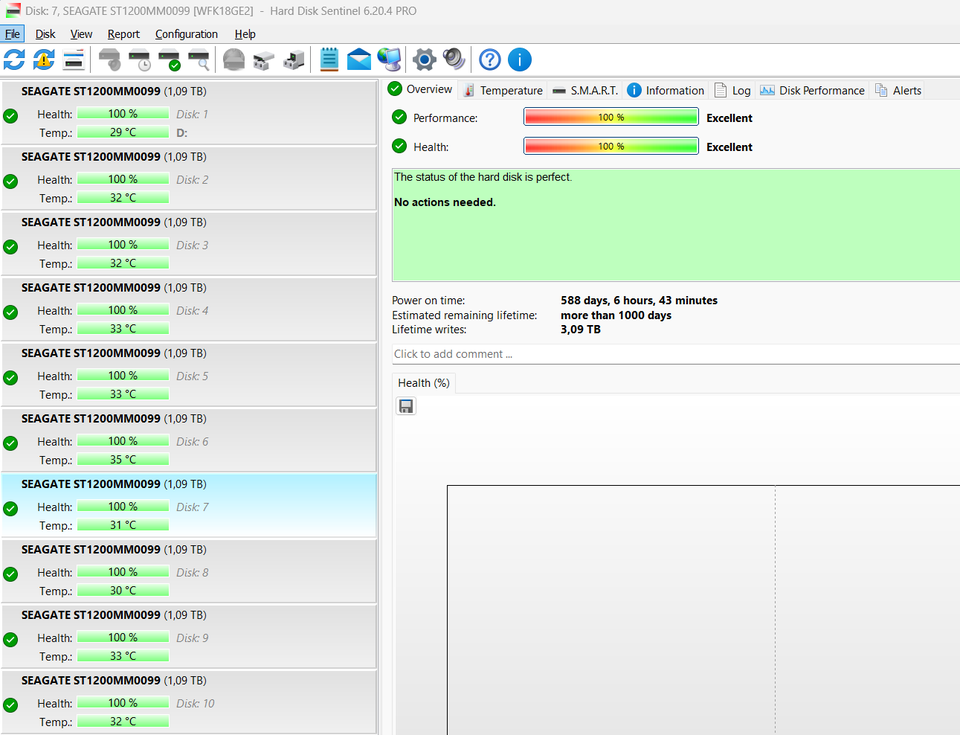Click the blue envelope e-mail icon

click(x=359, y=60)
